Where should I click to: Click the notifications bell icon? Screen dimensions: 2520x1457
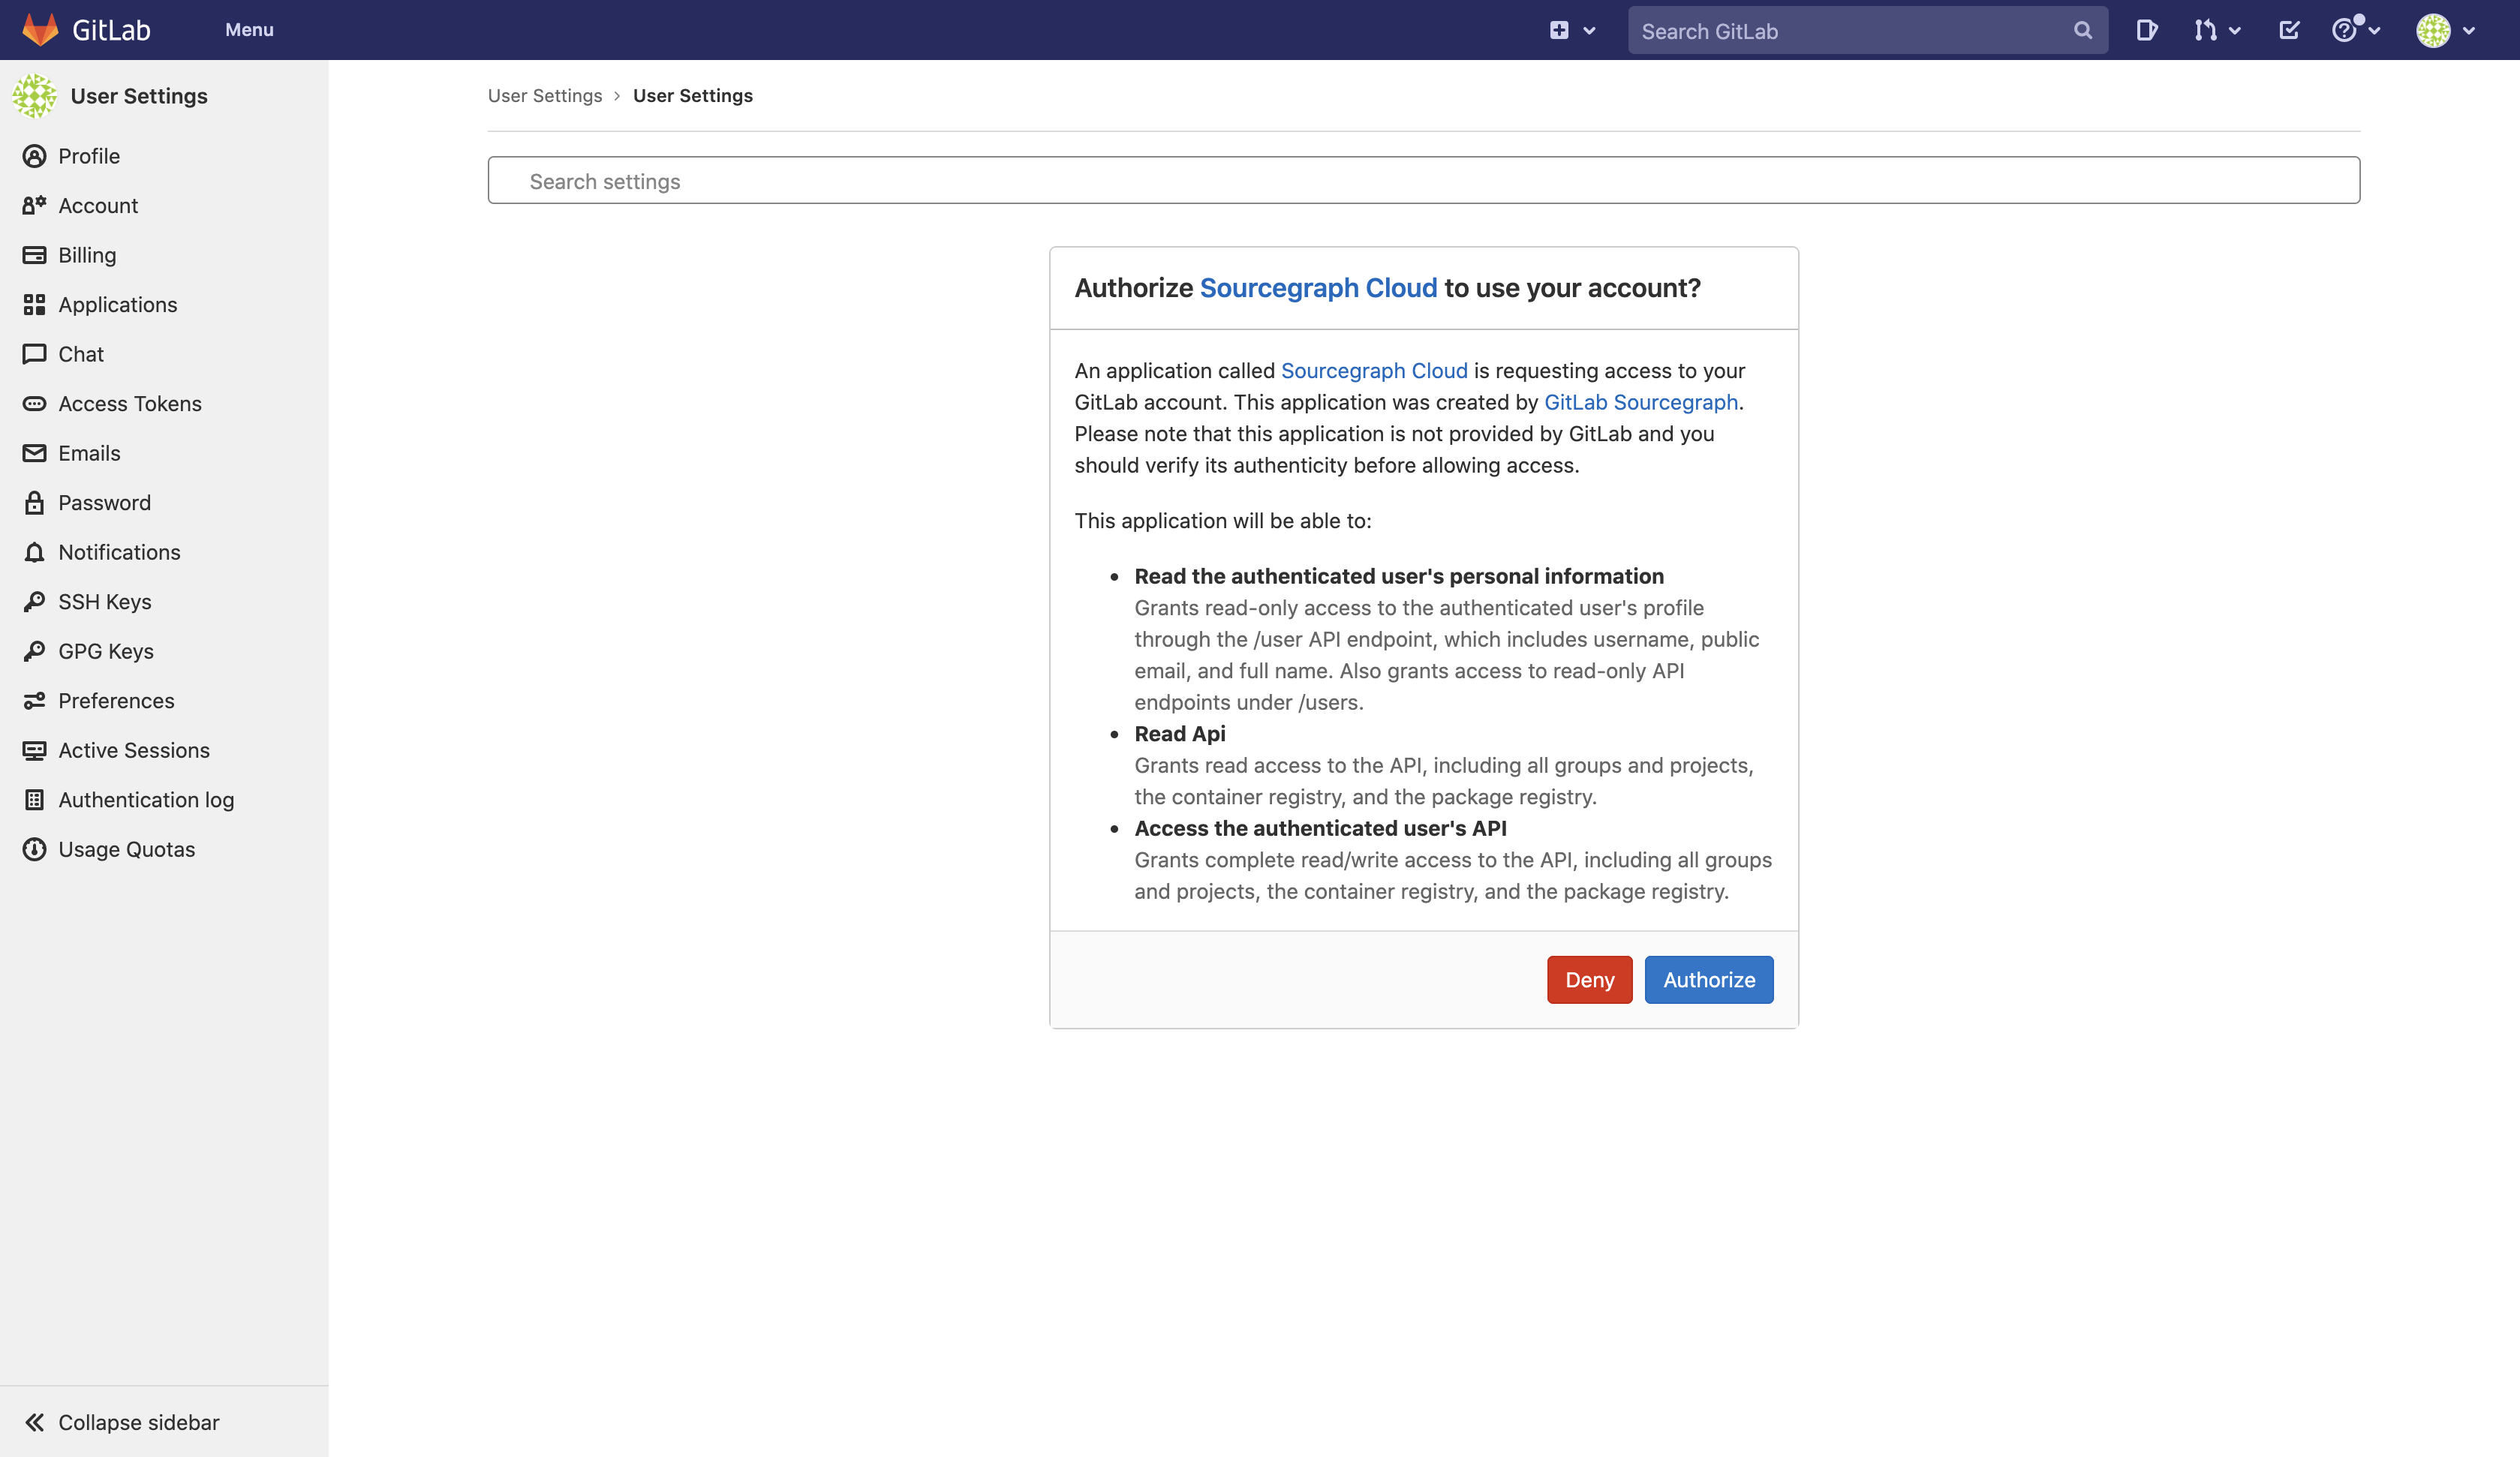pos(35,551)
